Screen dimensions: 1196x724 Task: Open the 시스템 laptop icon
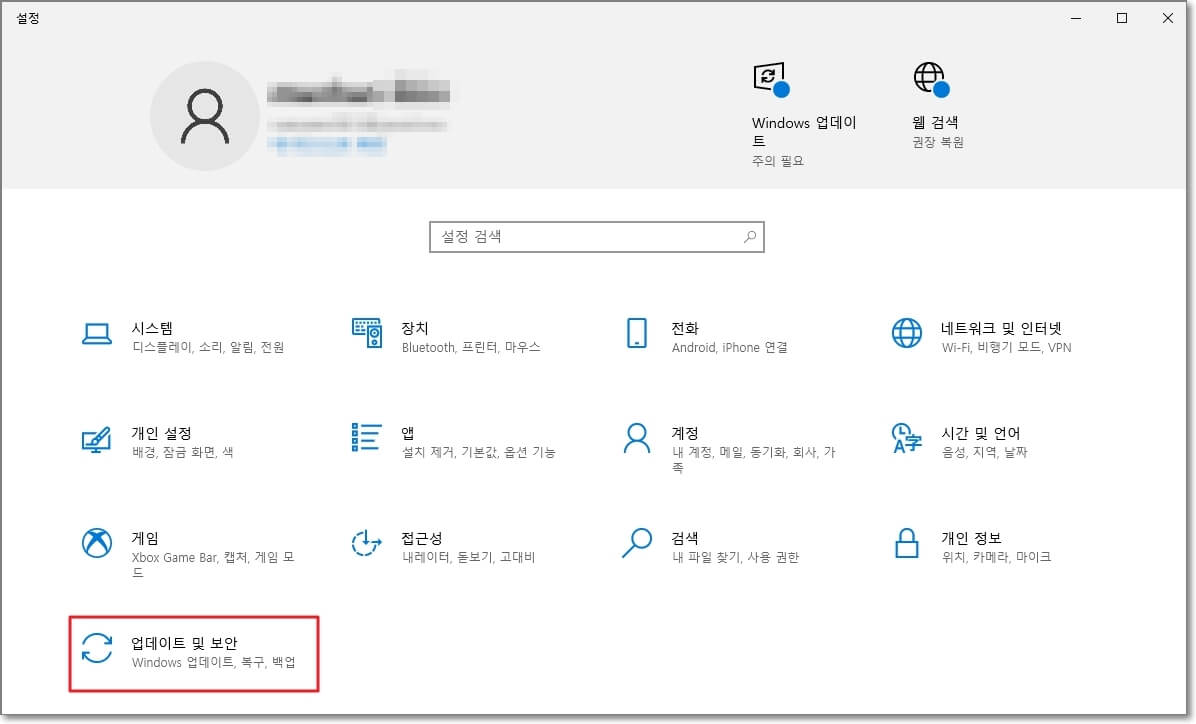click(x=97, y=334)
